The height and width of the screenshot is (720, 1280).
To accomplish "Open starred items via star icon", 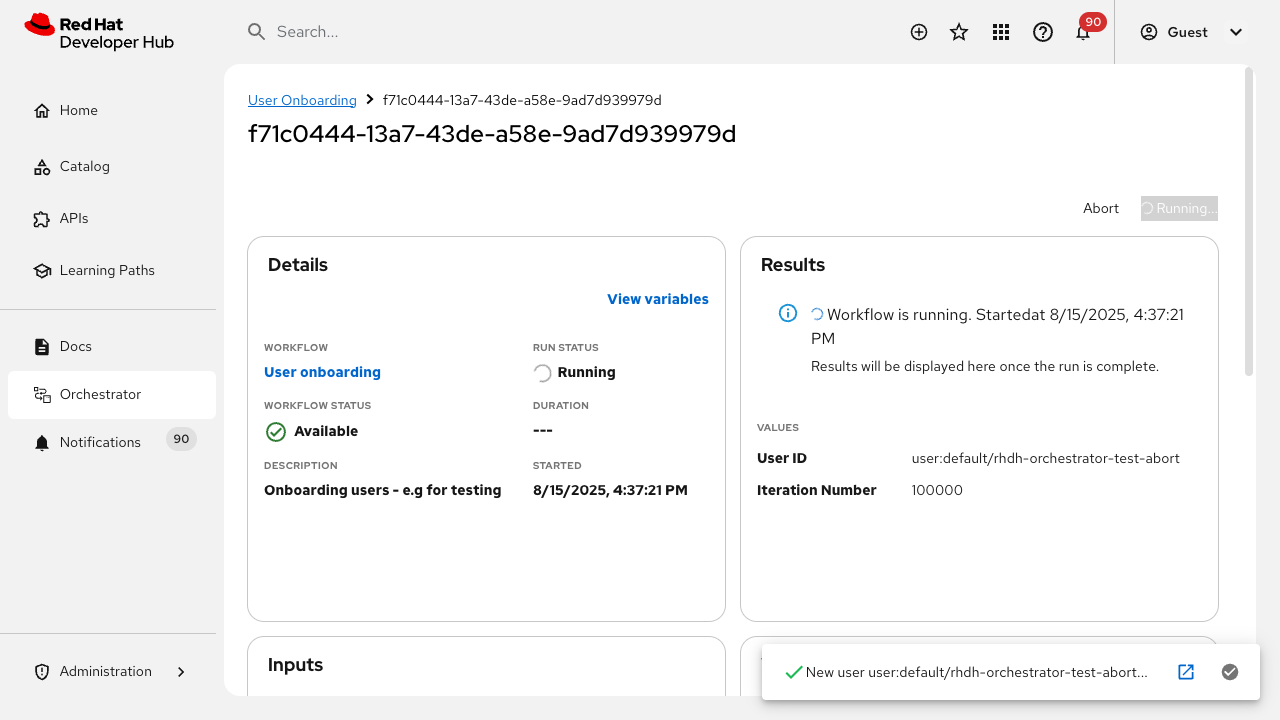I will pos(959,32).
